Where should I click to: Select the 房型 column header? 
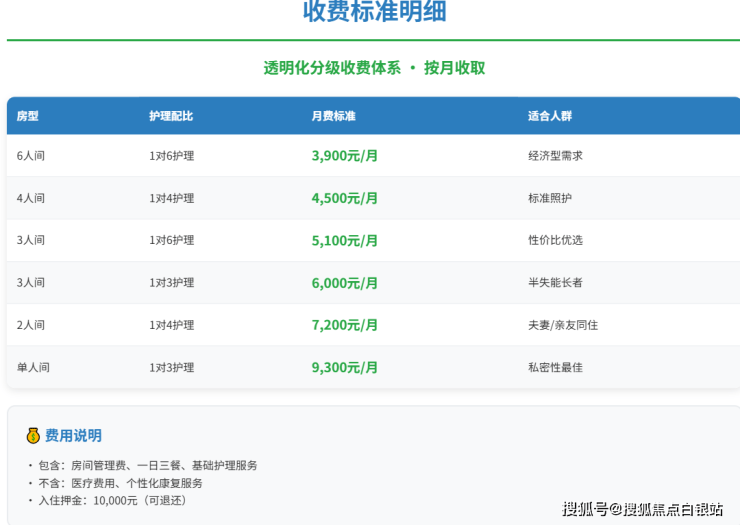click(28, 116)
